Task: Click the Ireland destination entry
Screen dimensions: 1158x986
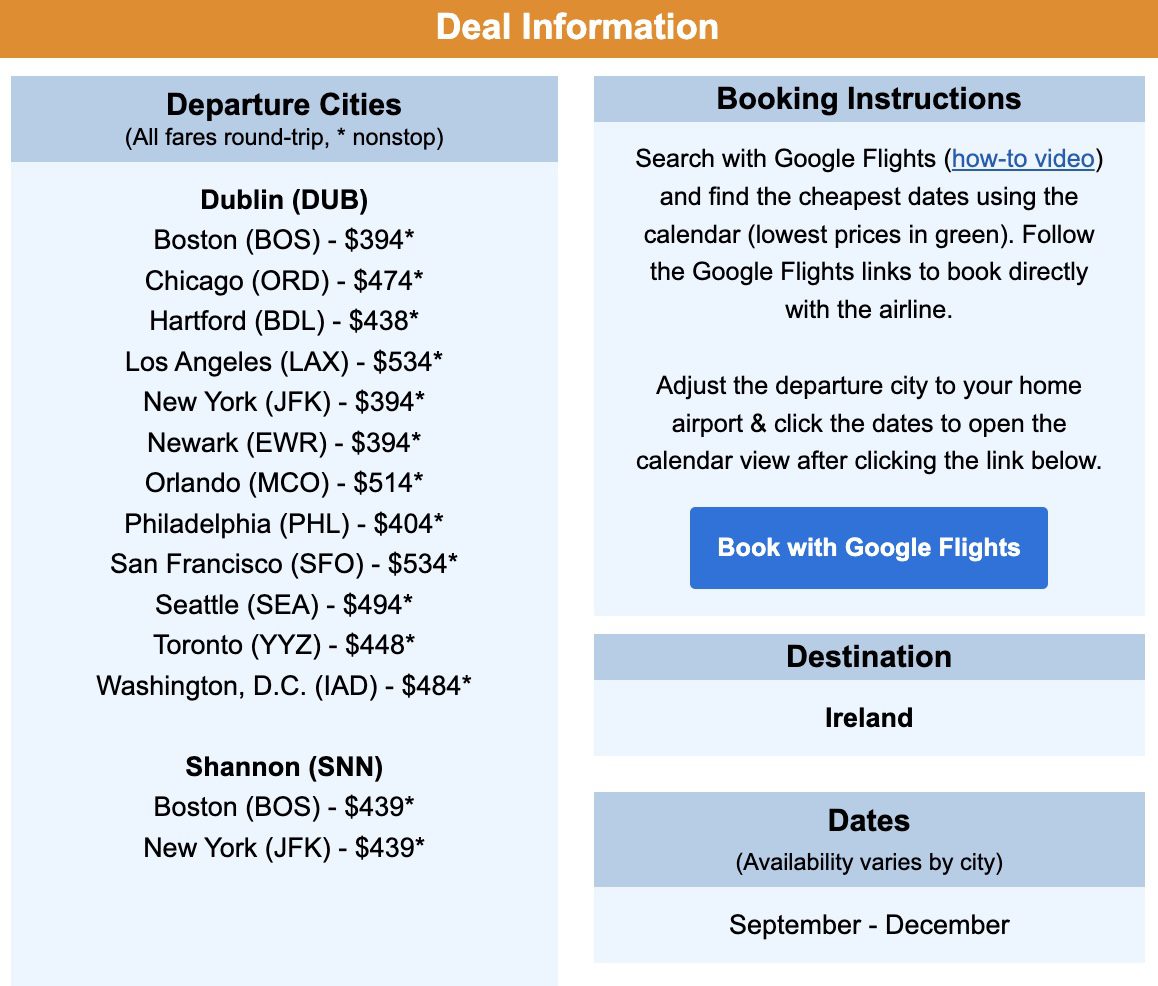Action: coord(868,718)
